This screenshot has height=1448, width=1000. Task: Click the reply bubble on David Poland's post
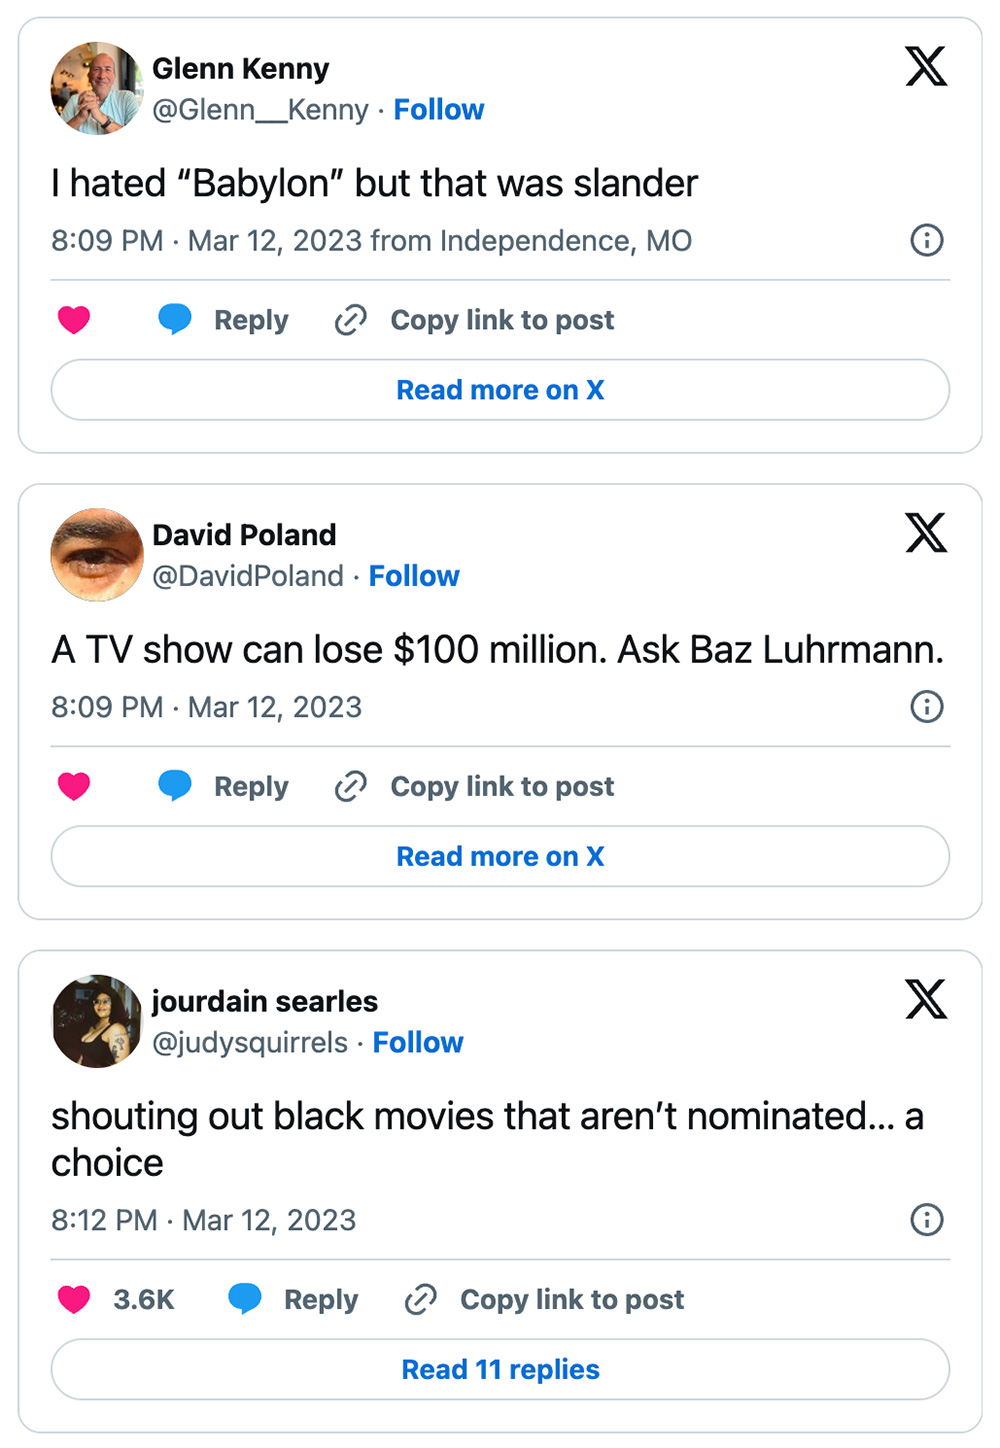point(175,786)
